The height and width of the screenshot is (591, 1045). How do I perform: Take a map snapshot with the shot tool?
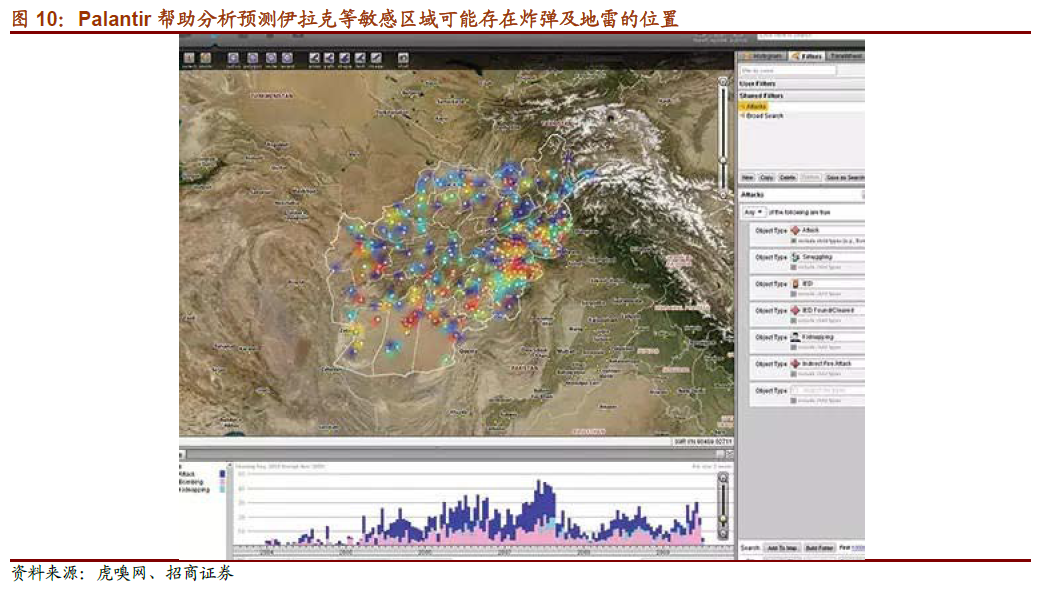(403, 59)
